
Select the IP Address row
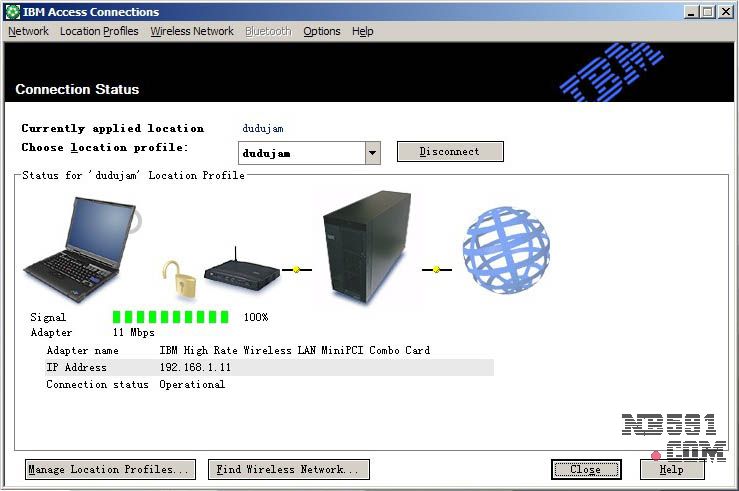[x=270, y=368]
